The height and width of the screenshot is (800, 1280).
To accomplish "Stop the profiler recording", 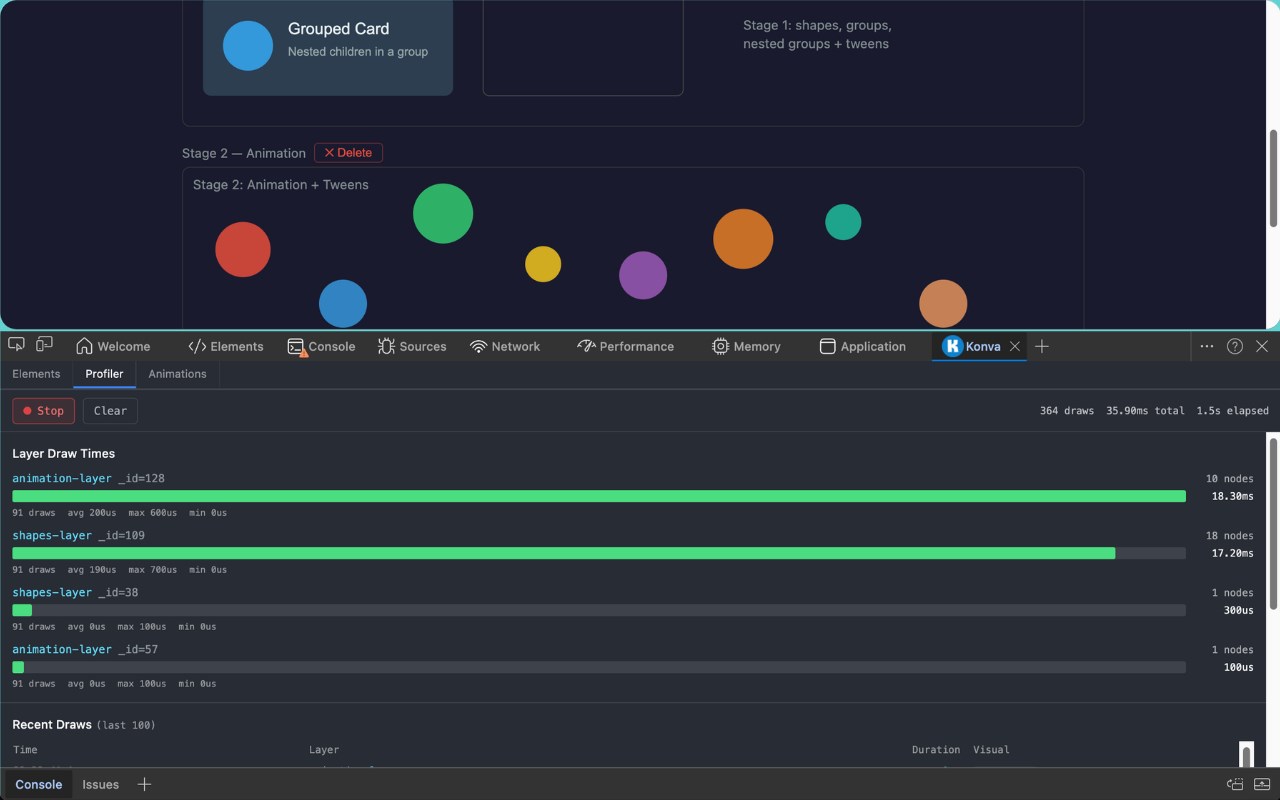I will [43, 410].
